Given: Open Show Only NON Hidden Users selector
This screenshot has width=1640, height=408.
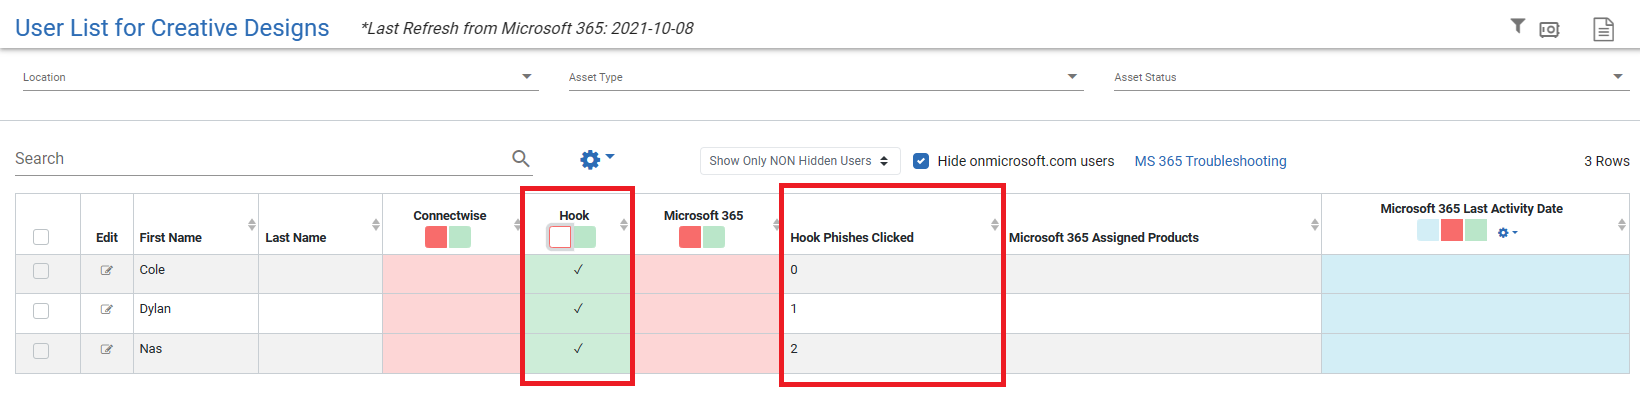Looking at the screenshot, I should 799,161.
